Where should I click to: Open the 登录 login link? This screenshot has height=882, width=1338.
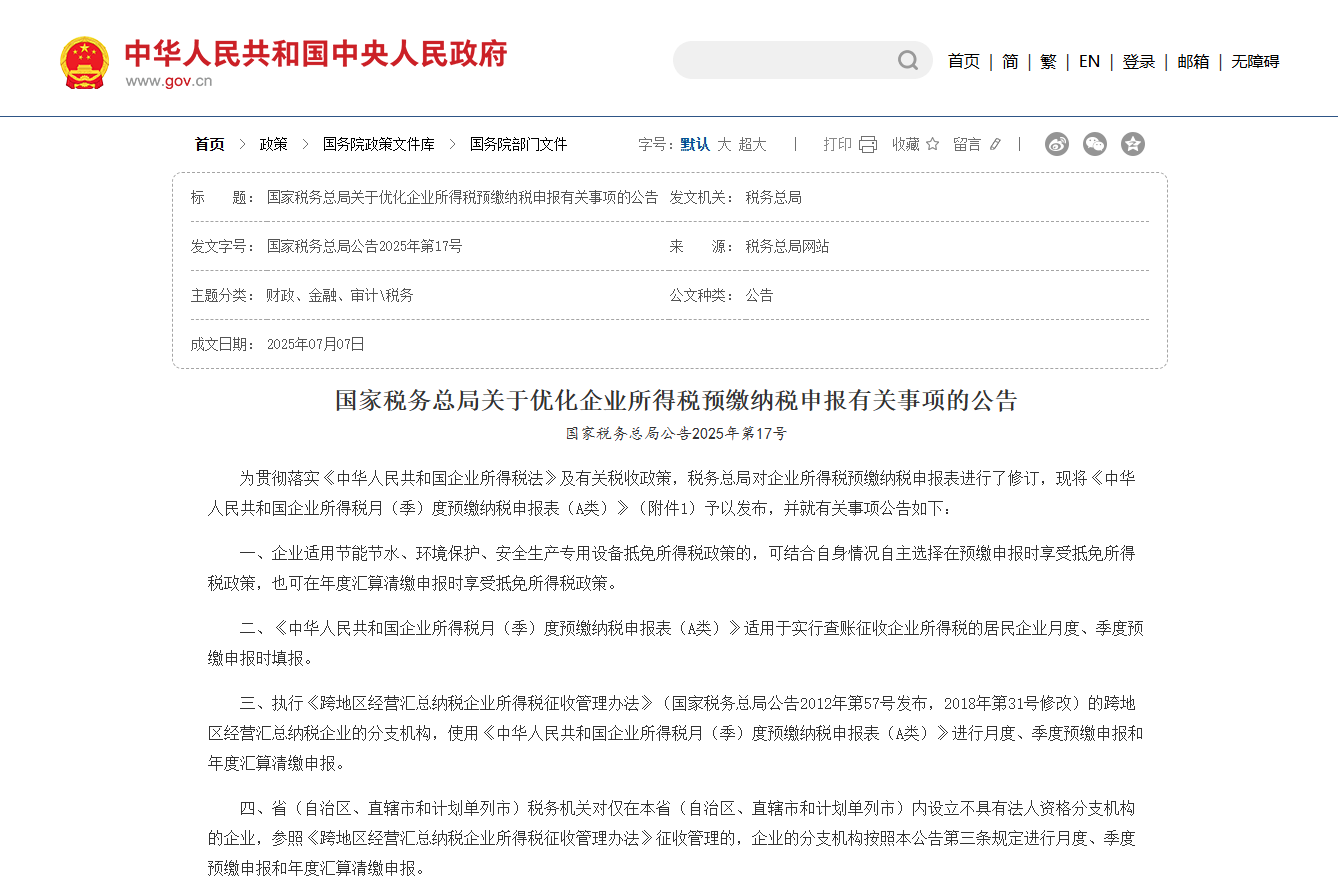[1139, 62]
